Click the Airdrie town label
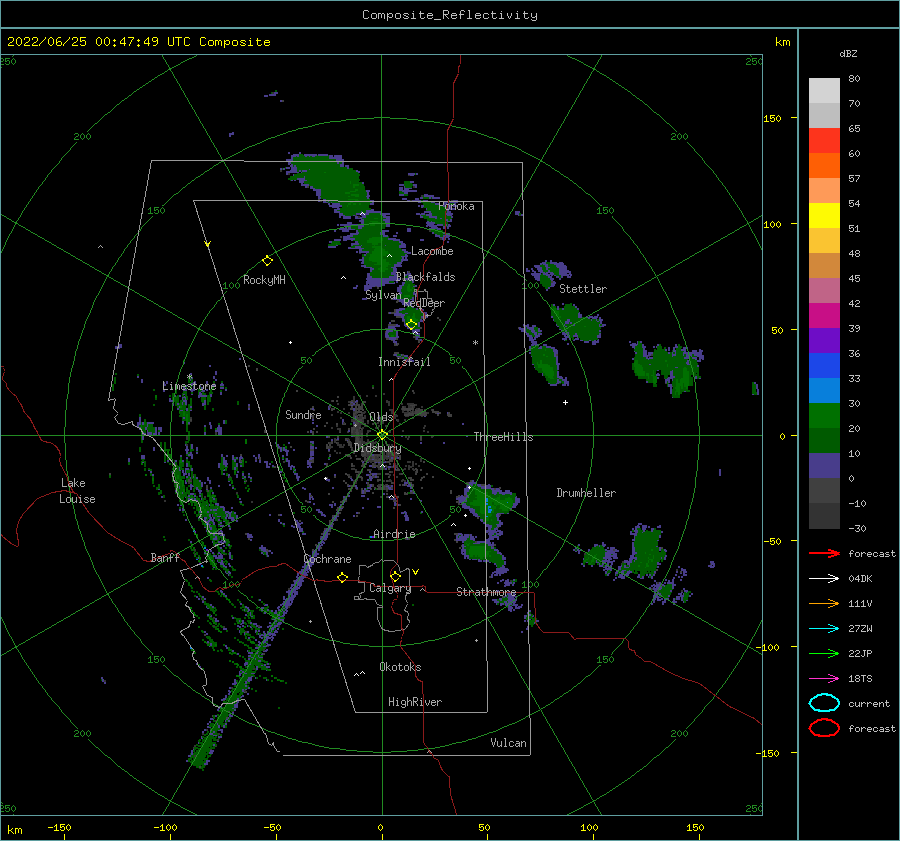Screen dimensions: 900x841 [x=394, y=534]
